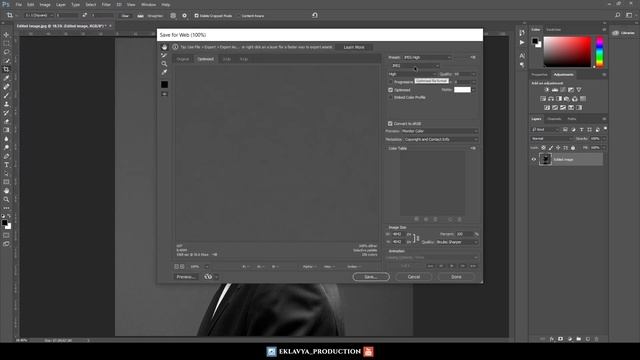The height and width of the screenshot is (360, 640).
Task: Switch to the Original preview tab
Action: [x=182, y=59]
